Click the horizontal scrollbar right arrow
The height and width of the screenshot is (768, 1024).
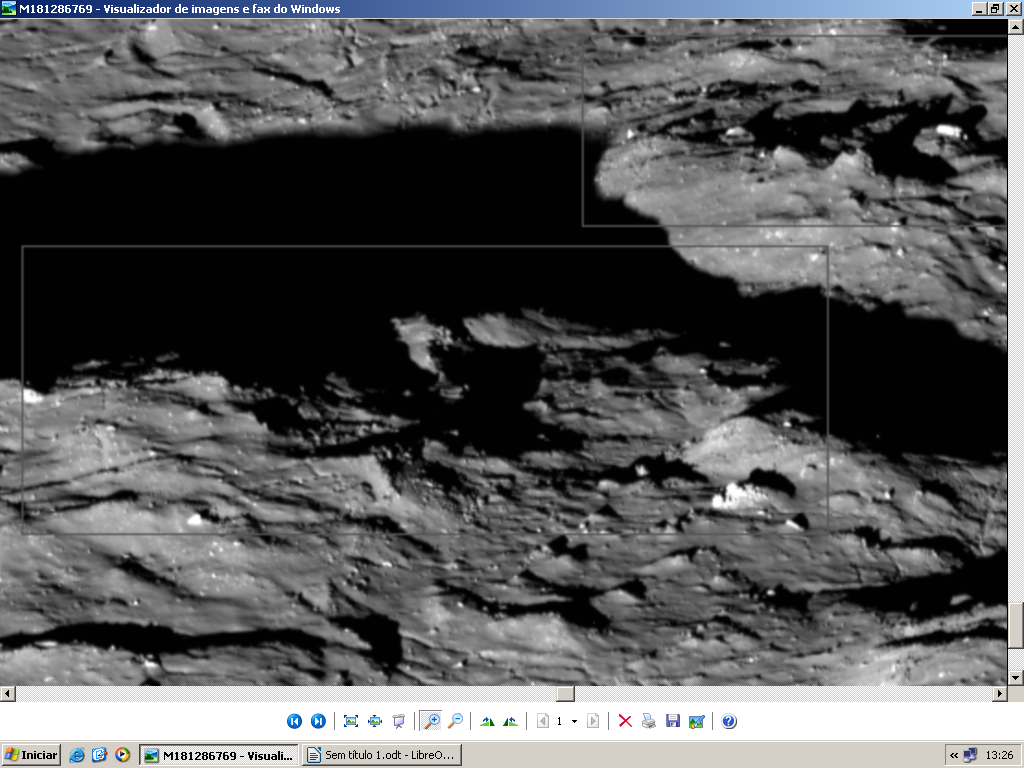click(999, 693)
